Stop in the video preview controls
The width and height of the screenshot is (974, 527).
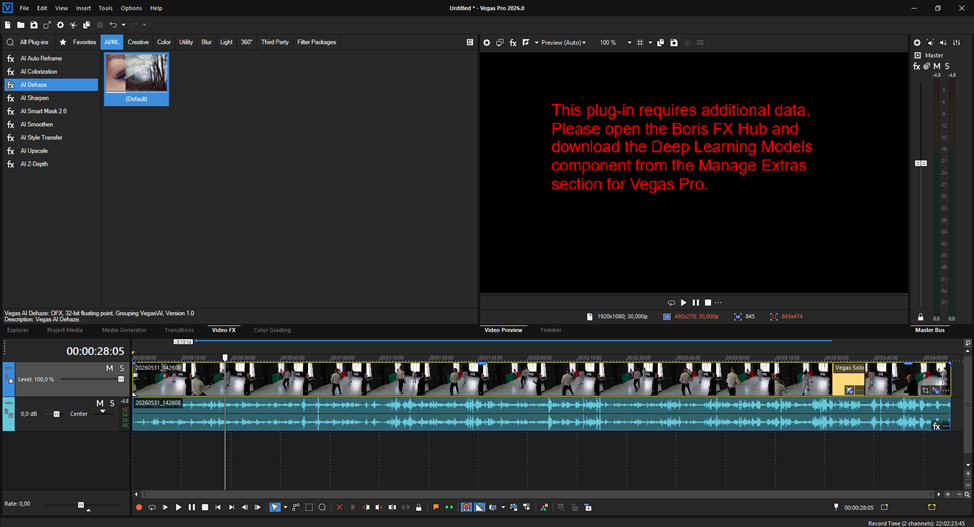pos(708,303)
